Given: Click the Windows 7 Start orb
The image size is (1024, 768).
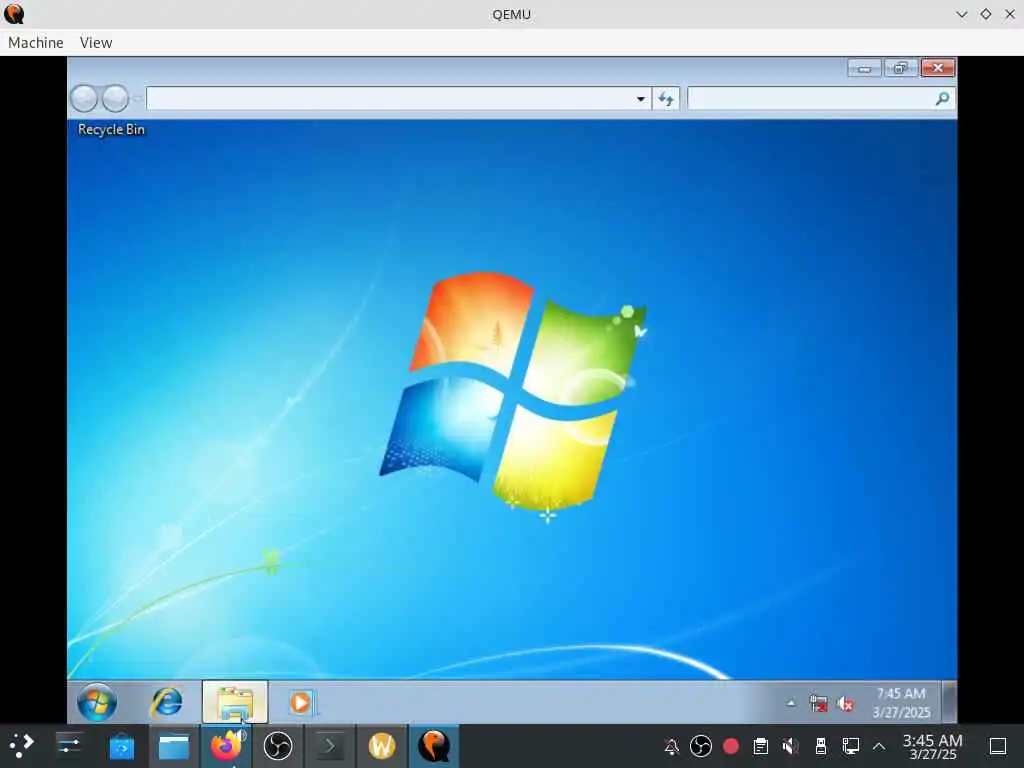Looking at the screenshot, I should [97, 703].
